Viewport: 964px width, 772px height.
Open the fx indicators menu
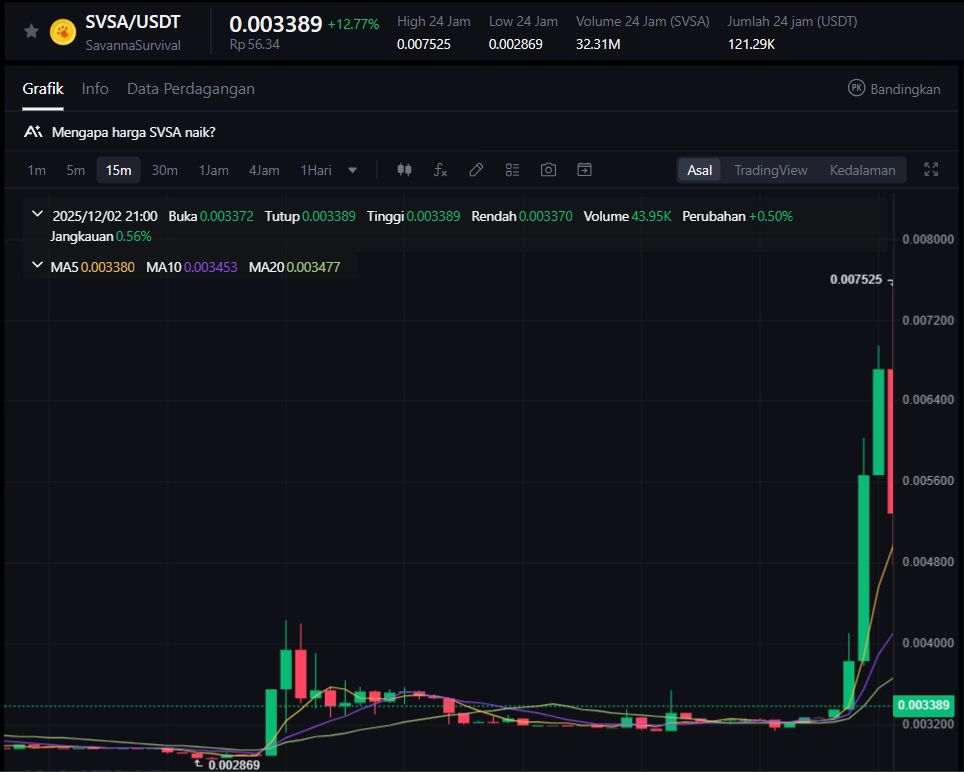[x=440, y=170]
